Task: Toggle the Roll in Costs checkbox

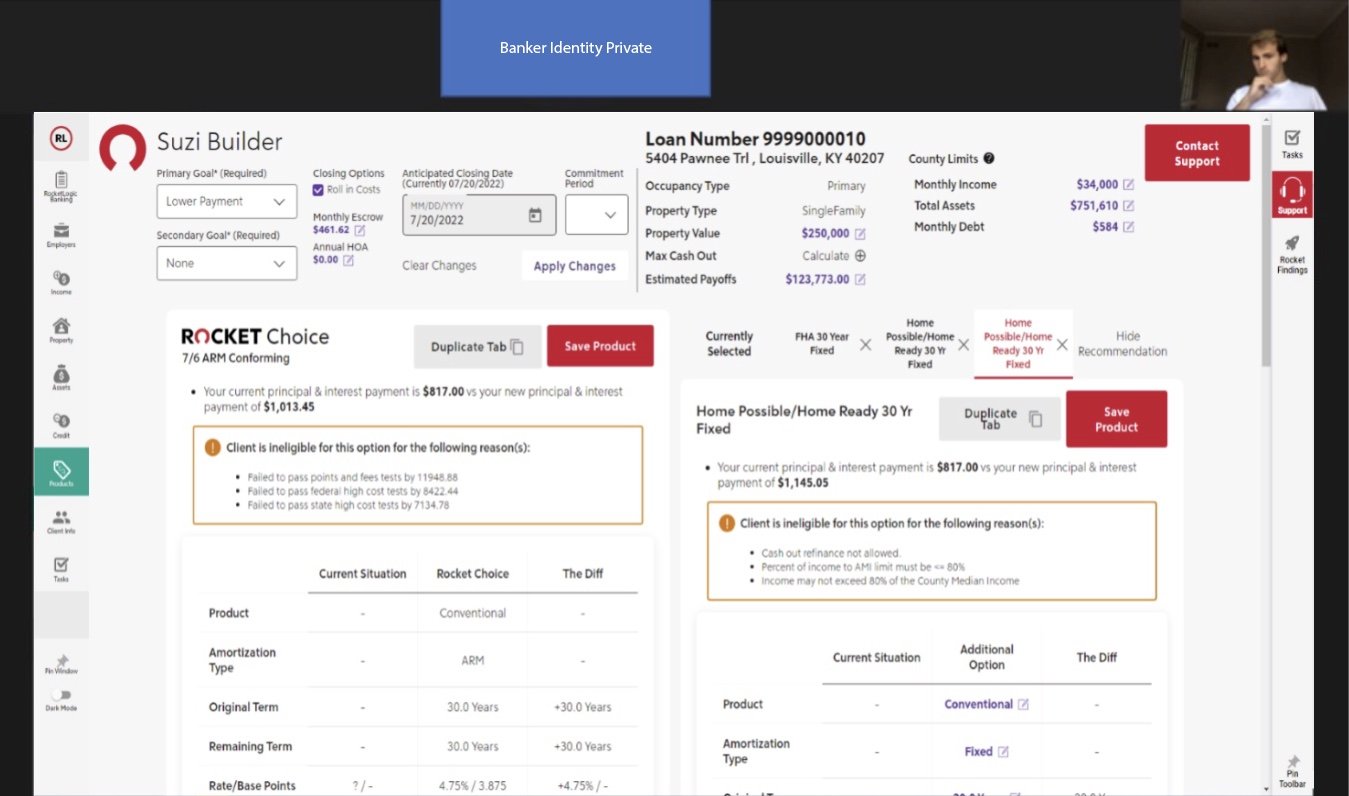Action: click(x=318, y=190)
